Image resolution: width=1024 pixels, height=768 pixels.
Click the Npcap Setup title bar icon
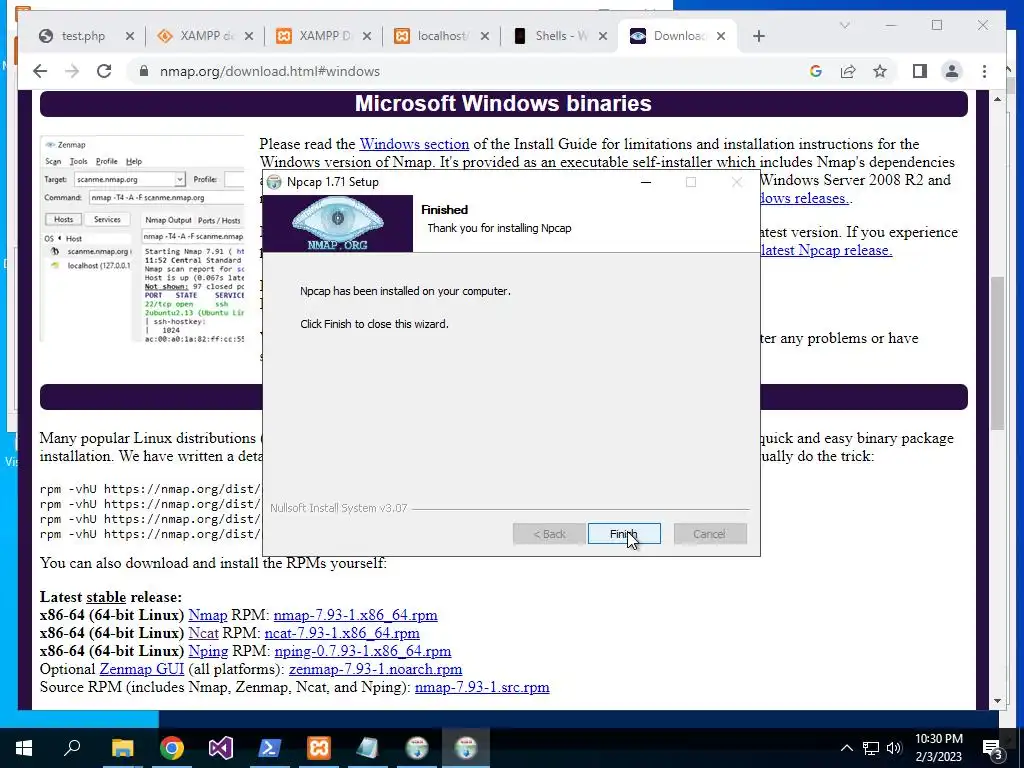coord(274,182)
